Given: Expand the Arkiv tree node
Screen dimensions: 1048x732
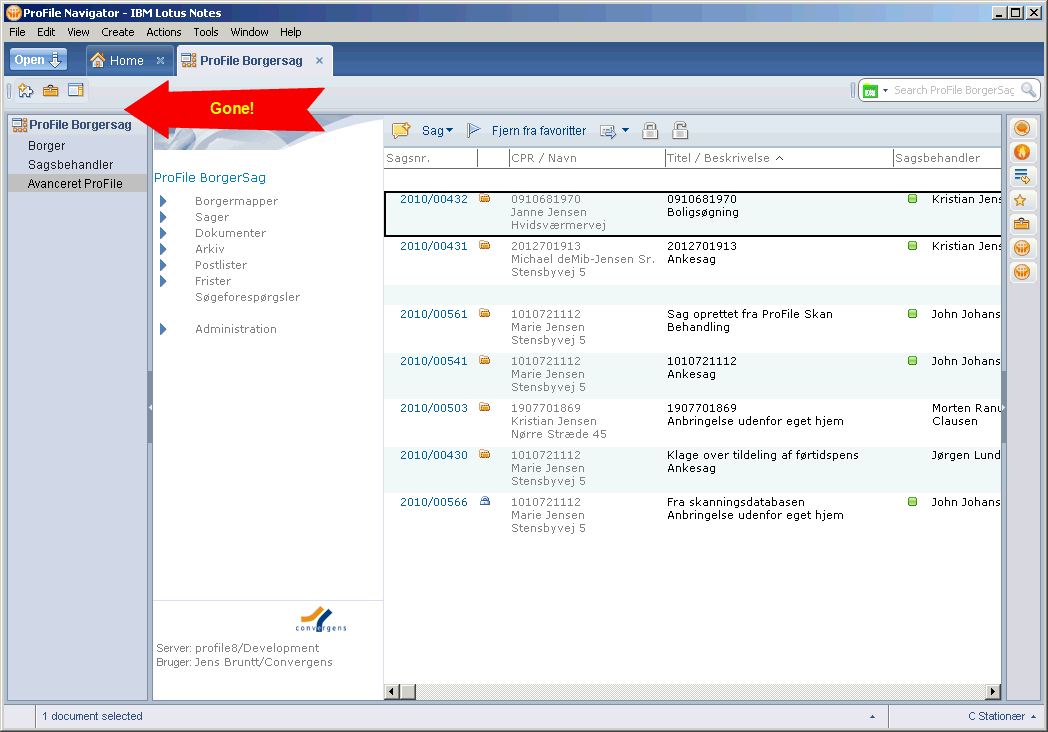Looking at the screenshot, I should 163,249.
